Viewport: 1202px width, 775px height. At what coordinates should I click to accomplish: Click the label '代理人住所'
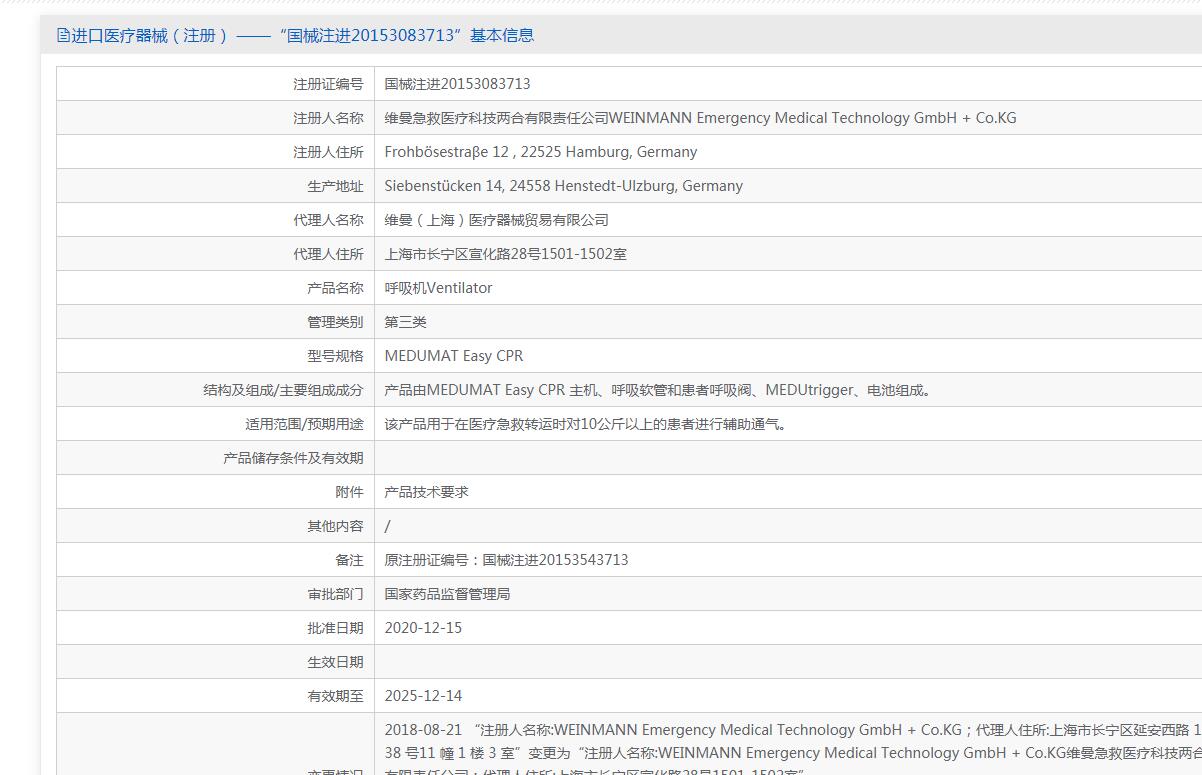coord(328,254)
